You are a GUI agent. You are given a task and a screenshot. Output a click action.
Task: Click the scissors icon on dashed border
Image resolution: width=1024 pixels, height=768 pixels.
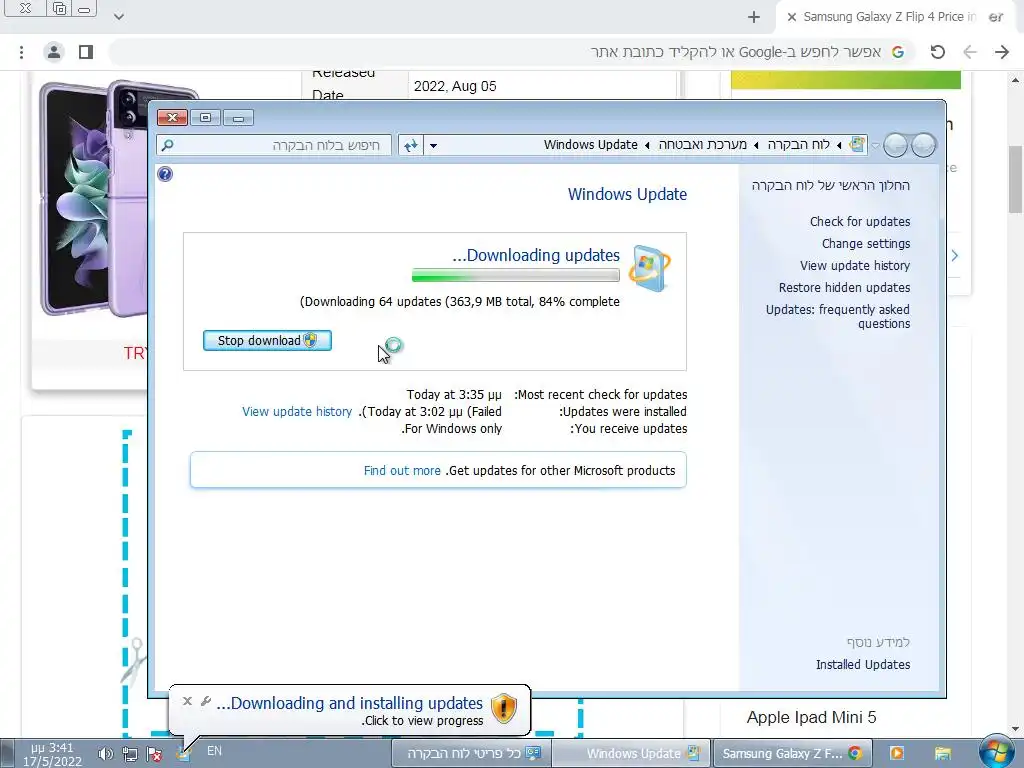133,661
